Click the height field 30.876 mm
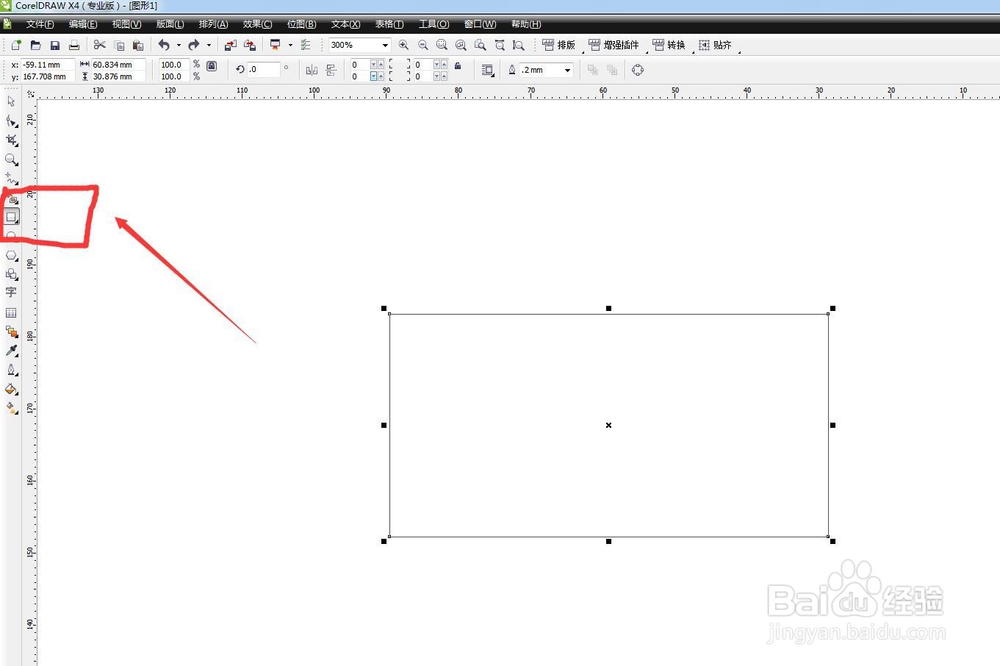 point(118,77)
